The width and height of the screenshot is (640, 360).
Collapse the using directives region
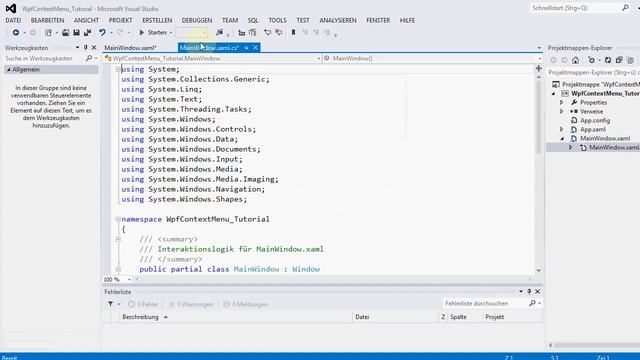(x=118, y=69)
